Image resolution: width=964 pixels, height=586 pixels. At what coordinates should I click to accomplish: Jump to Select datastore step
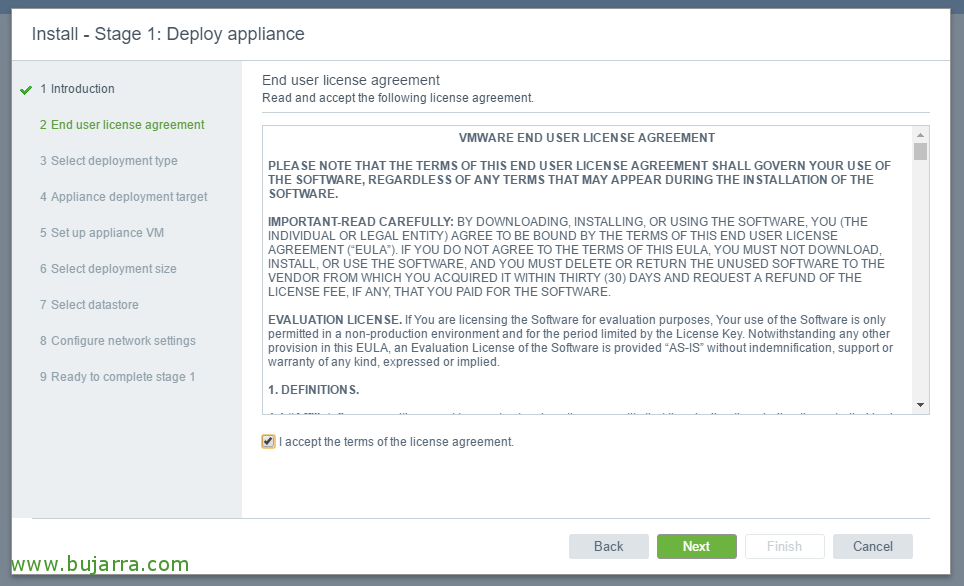point(89,304)
